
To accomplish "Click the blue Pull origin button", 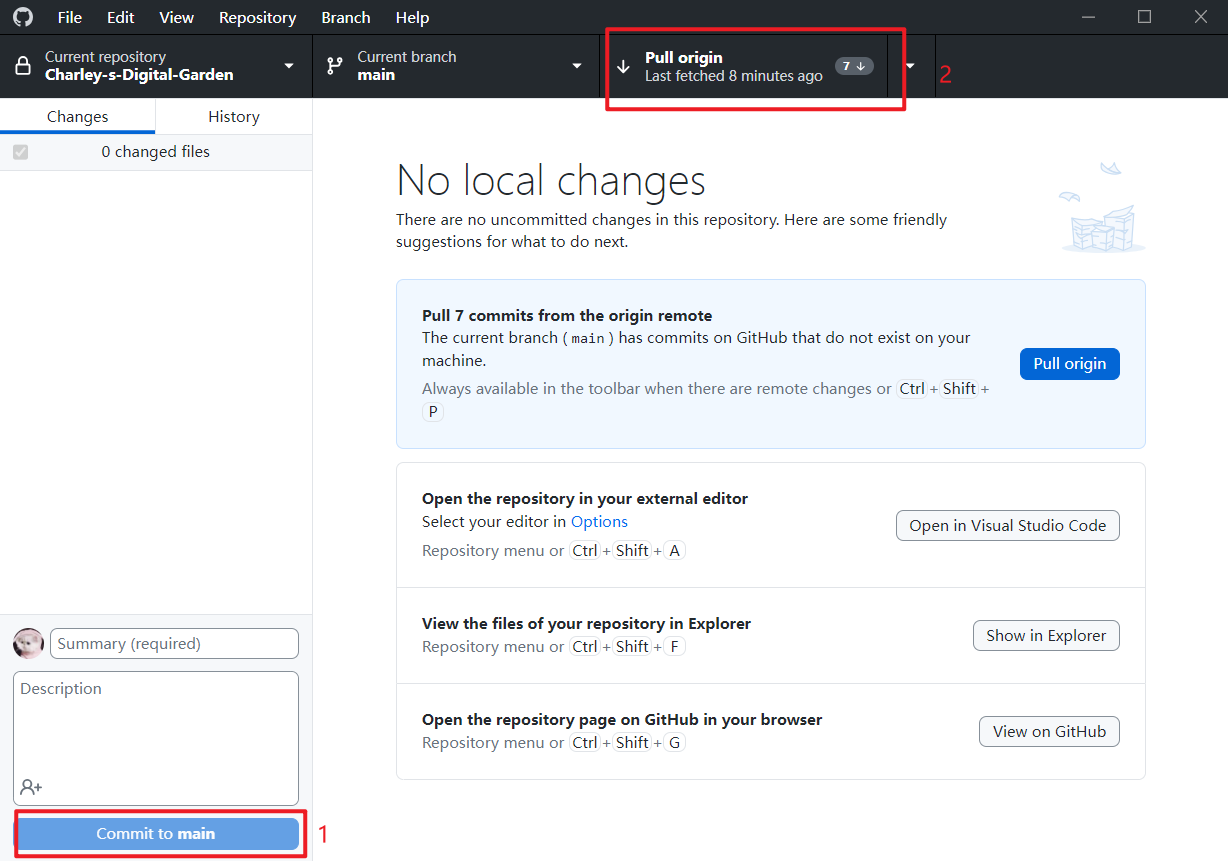I will (1069, 363).
